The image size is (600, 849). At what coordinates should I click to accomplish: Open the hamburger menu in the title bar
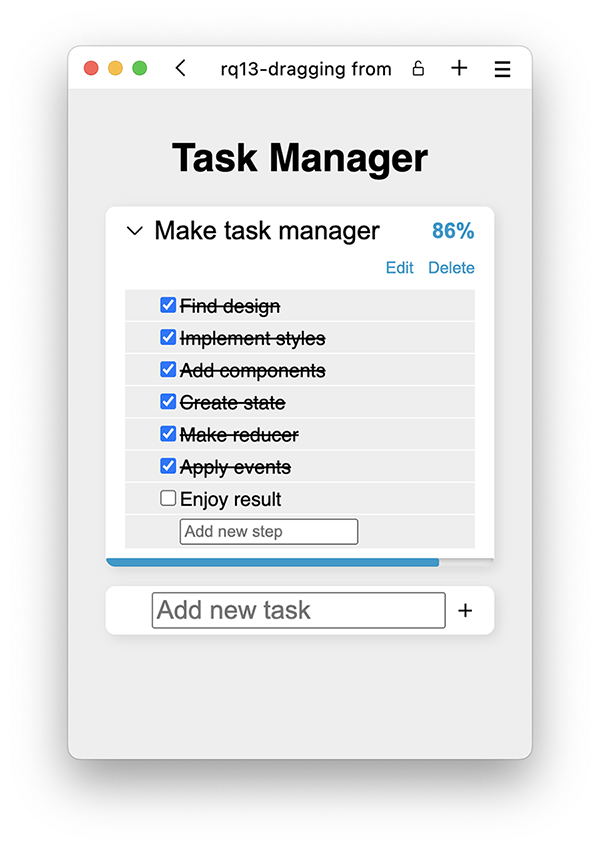click(x=502, y=68)
